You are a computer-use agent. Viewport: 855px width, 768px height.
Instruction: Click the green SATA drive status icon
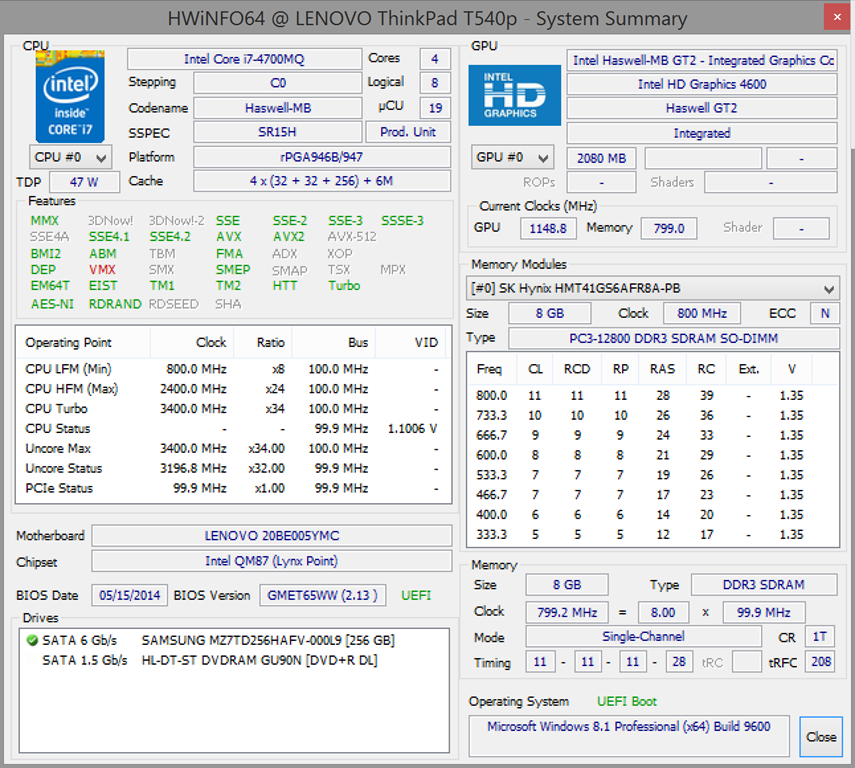(x=31, y=640)
